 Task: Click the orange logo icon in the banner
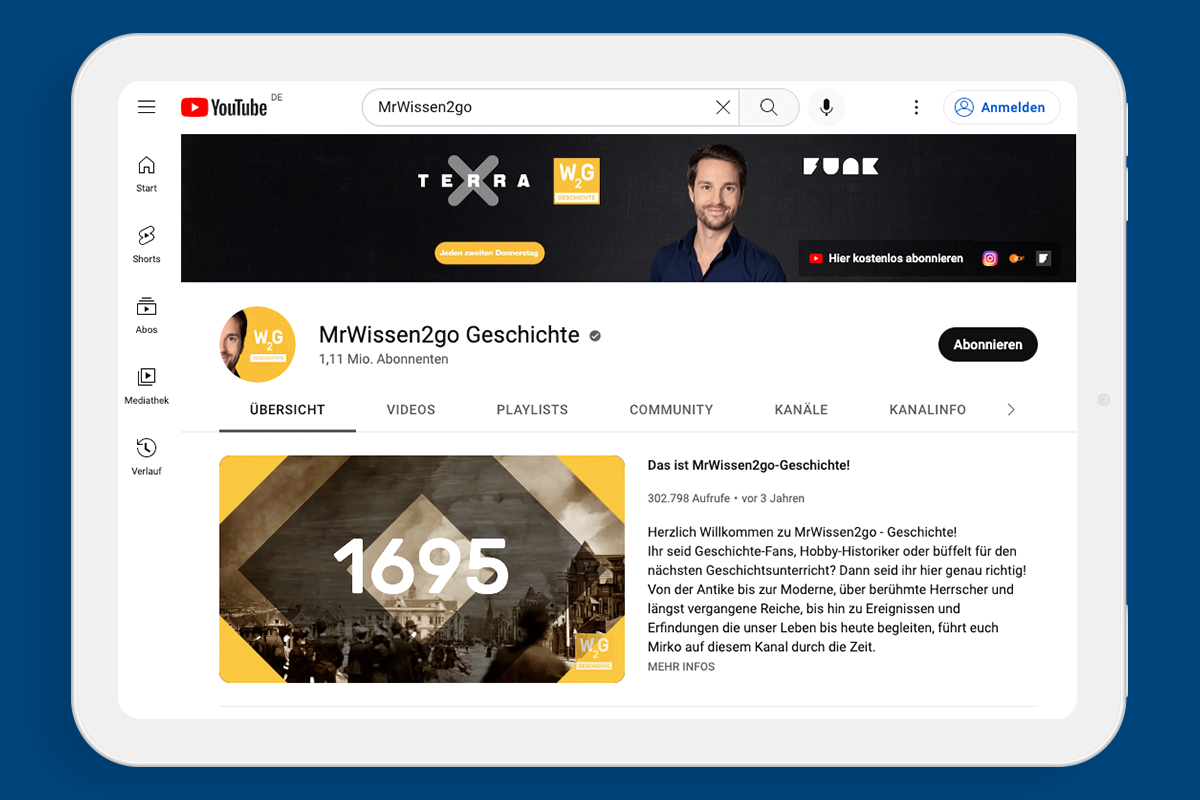(1017, 258)
